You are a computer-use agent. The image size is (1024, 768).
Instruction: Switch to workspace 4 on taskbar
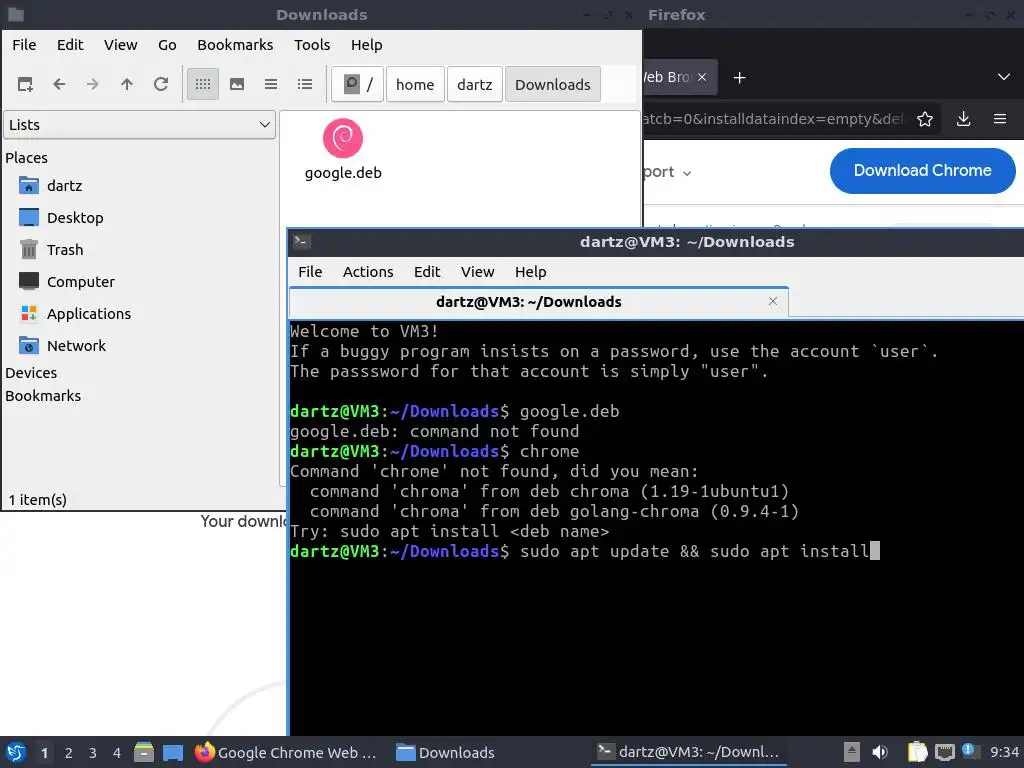[117, 753]
